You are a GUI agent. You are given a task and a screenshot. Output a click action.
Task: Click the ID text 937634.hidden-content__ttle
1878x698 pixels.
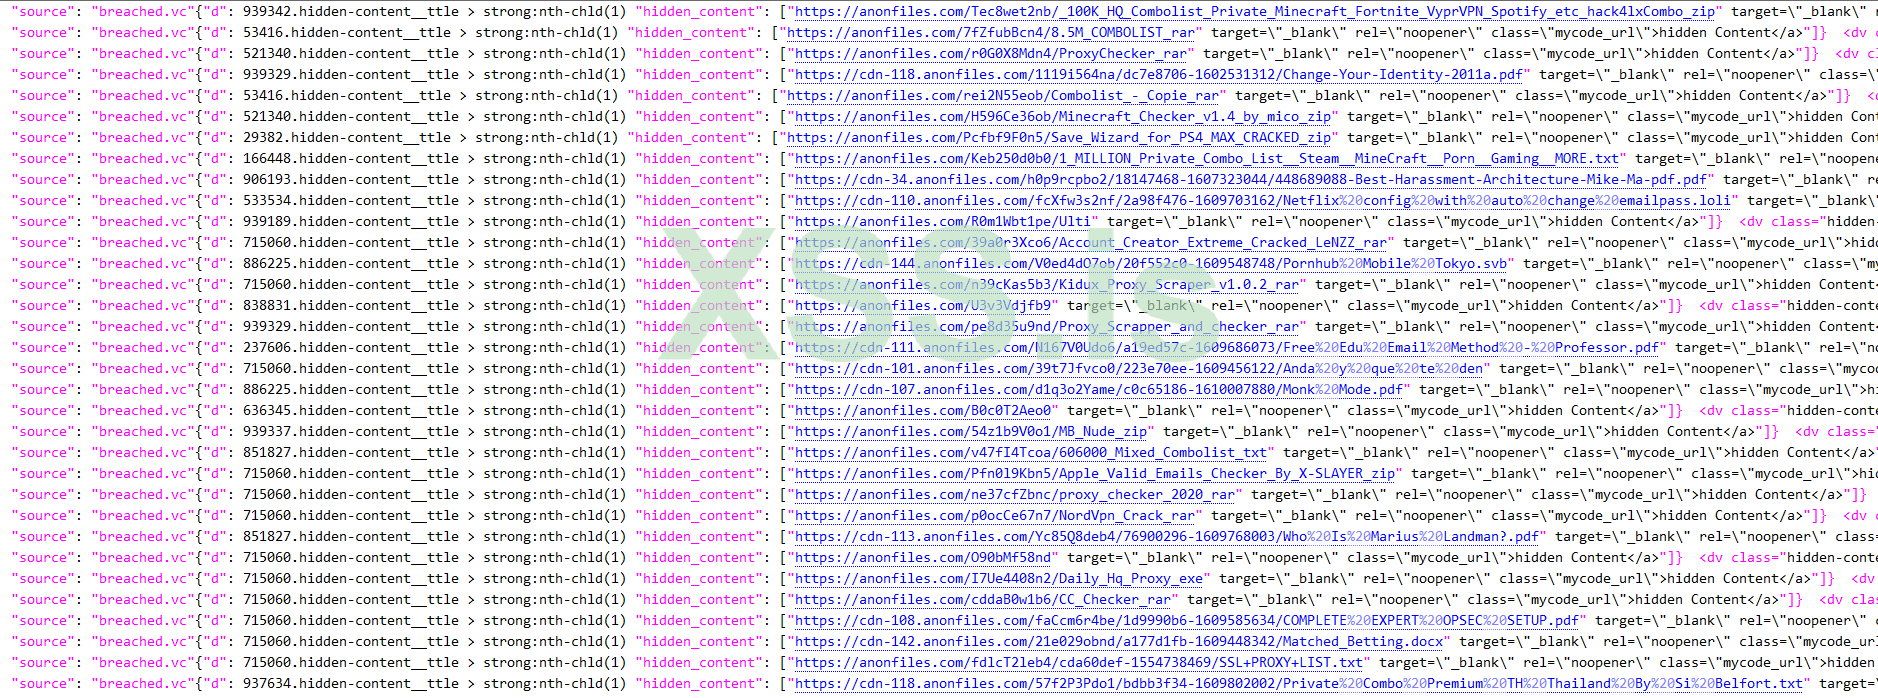(x=351, y=684)
